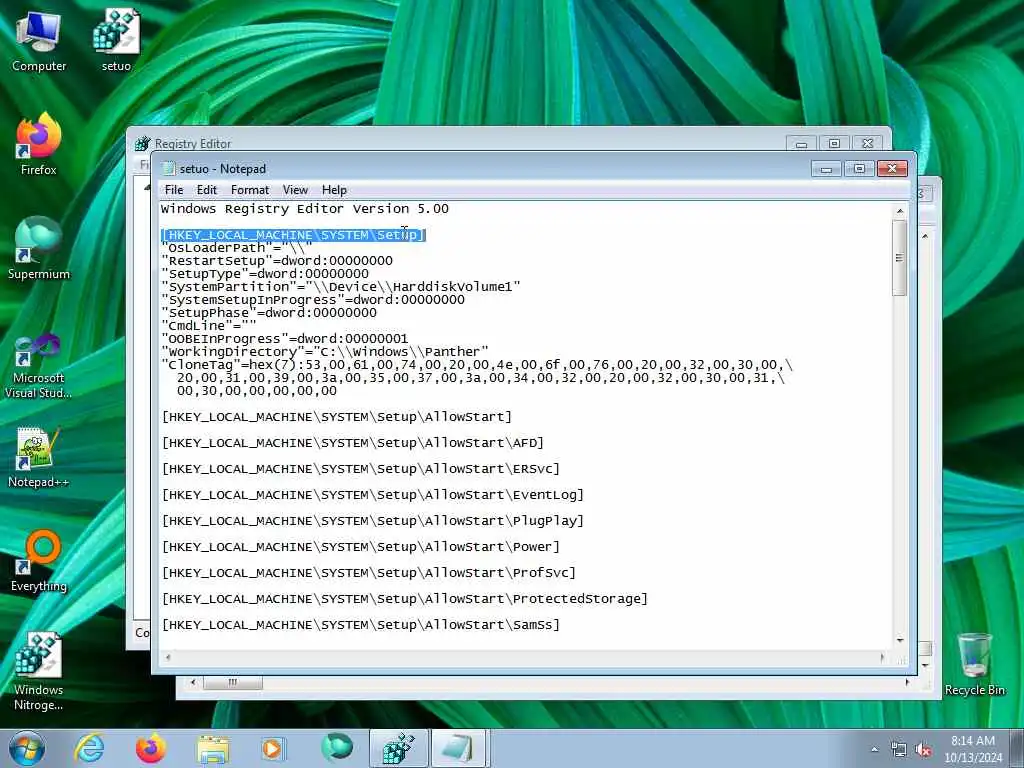The height and width of the screenshot is (768, 1024).
Task: Click the highlighted HKEY_LOCAL_MACHINE\SYSTEM\Setup line
Action: [293, 235]
